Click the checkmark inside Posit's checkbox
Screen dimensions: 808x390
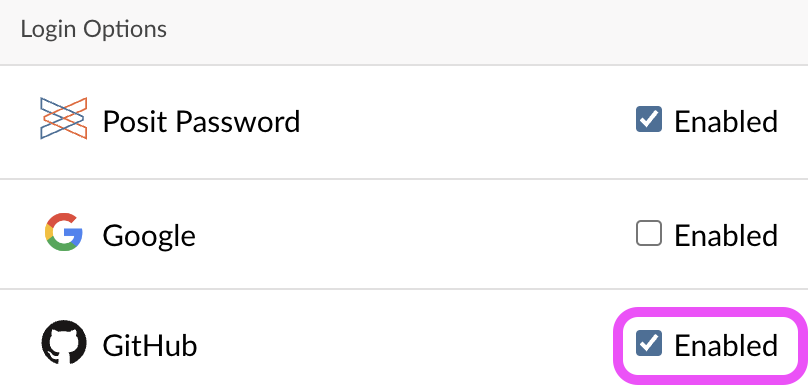coord(649,118)
